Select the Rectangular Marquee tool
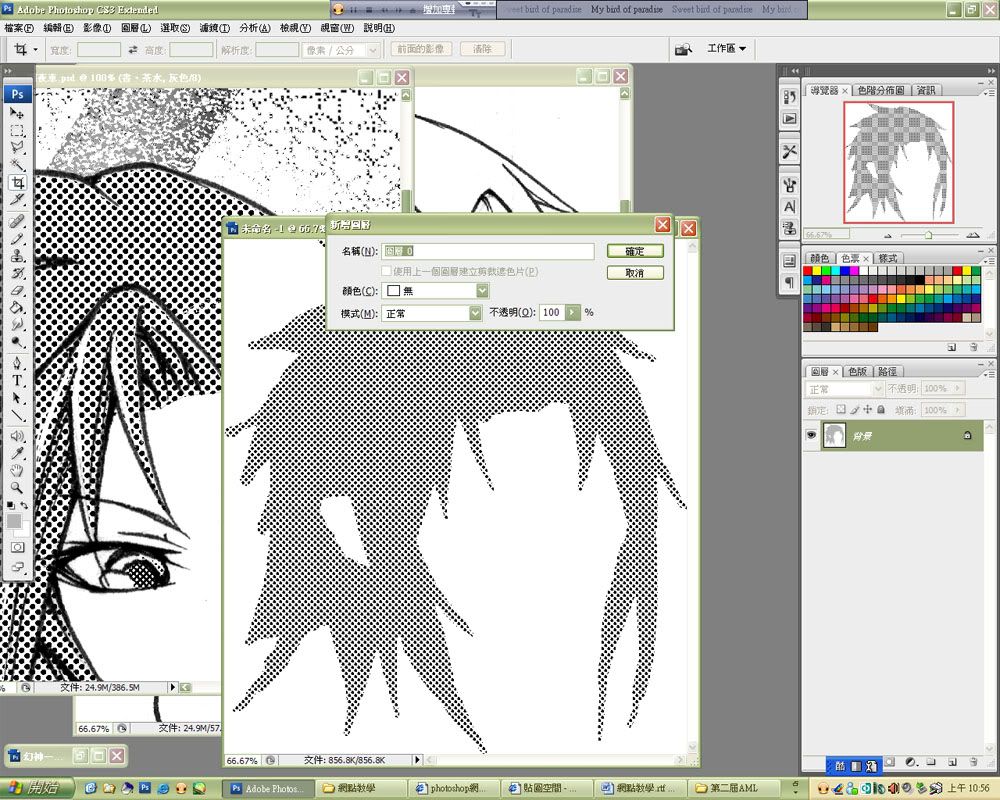The image size is (1000, 800). pyautogui.click(x=17, y=131)
